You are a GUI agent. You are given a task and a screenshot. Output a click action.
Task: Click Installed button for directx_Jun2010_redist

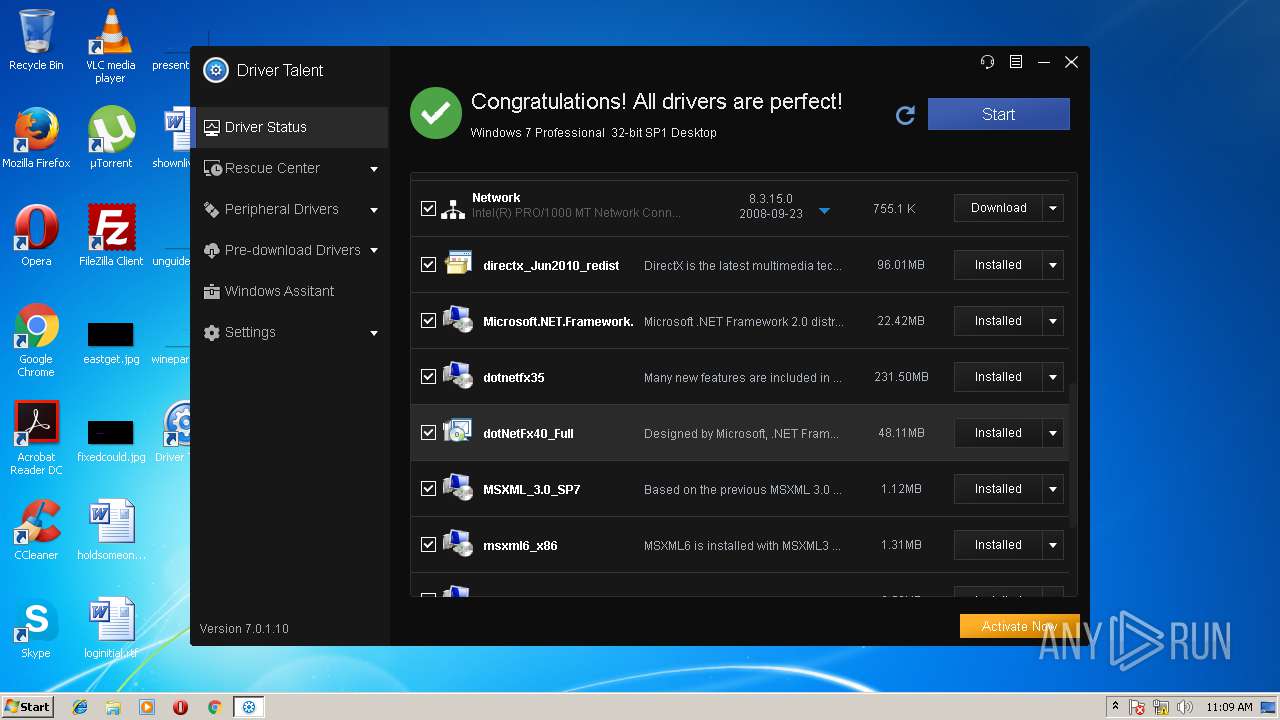(x=998, y=265)
